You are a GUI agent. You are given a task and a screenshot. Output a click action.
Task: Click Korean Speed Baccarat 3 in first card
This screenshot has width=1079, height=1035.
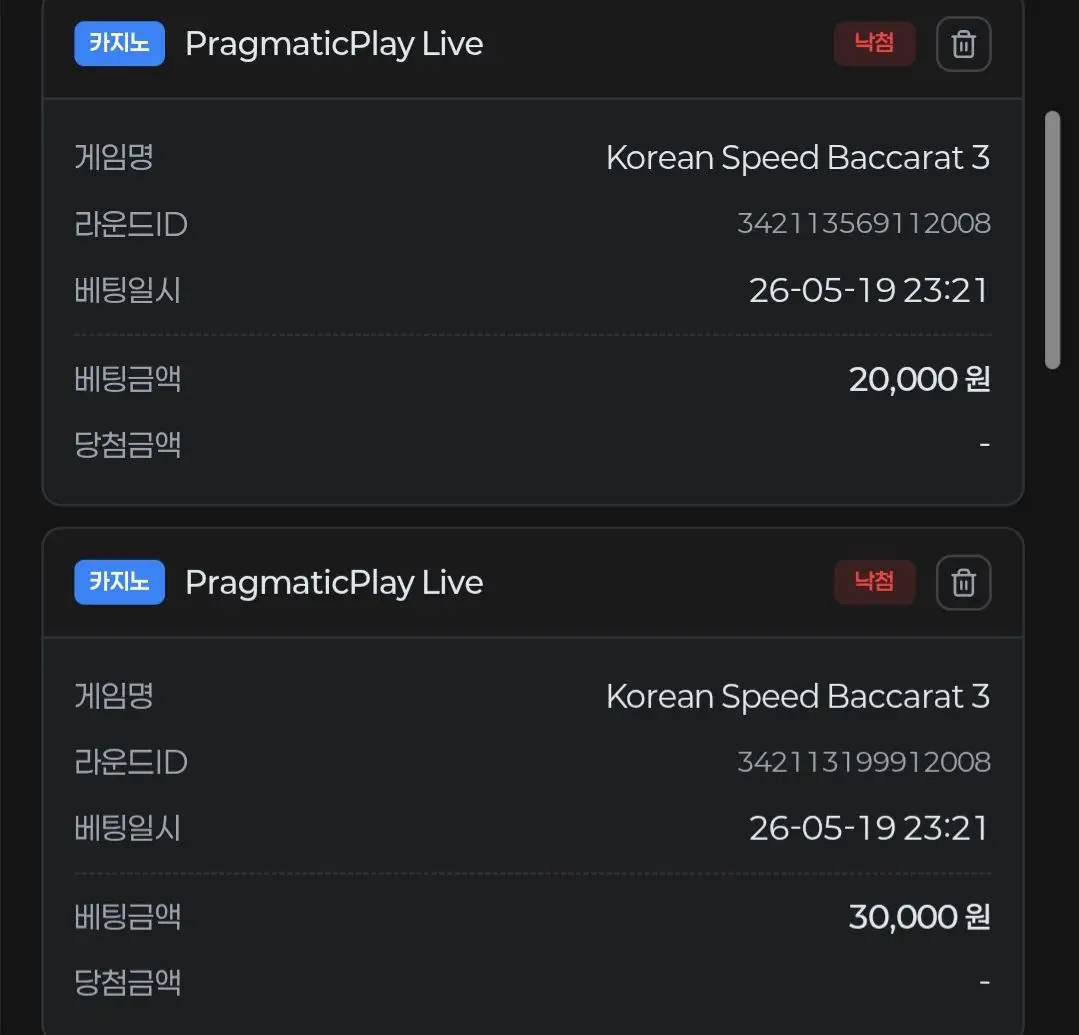[798, 158]
